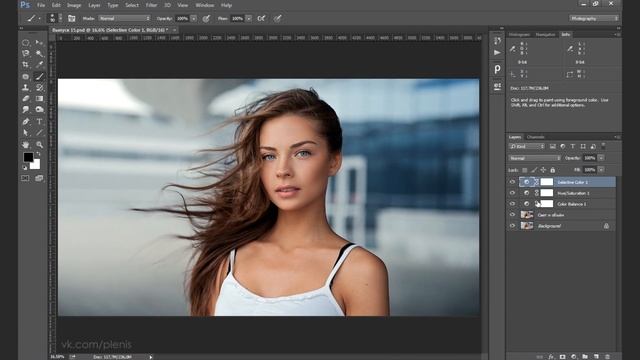
Task: Open the Brush panel toggle in options bar
Action: 71,18
